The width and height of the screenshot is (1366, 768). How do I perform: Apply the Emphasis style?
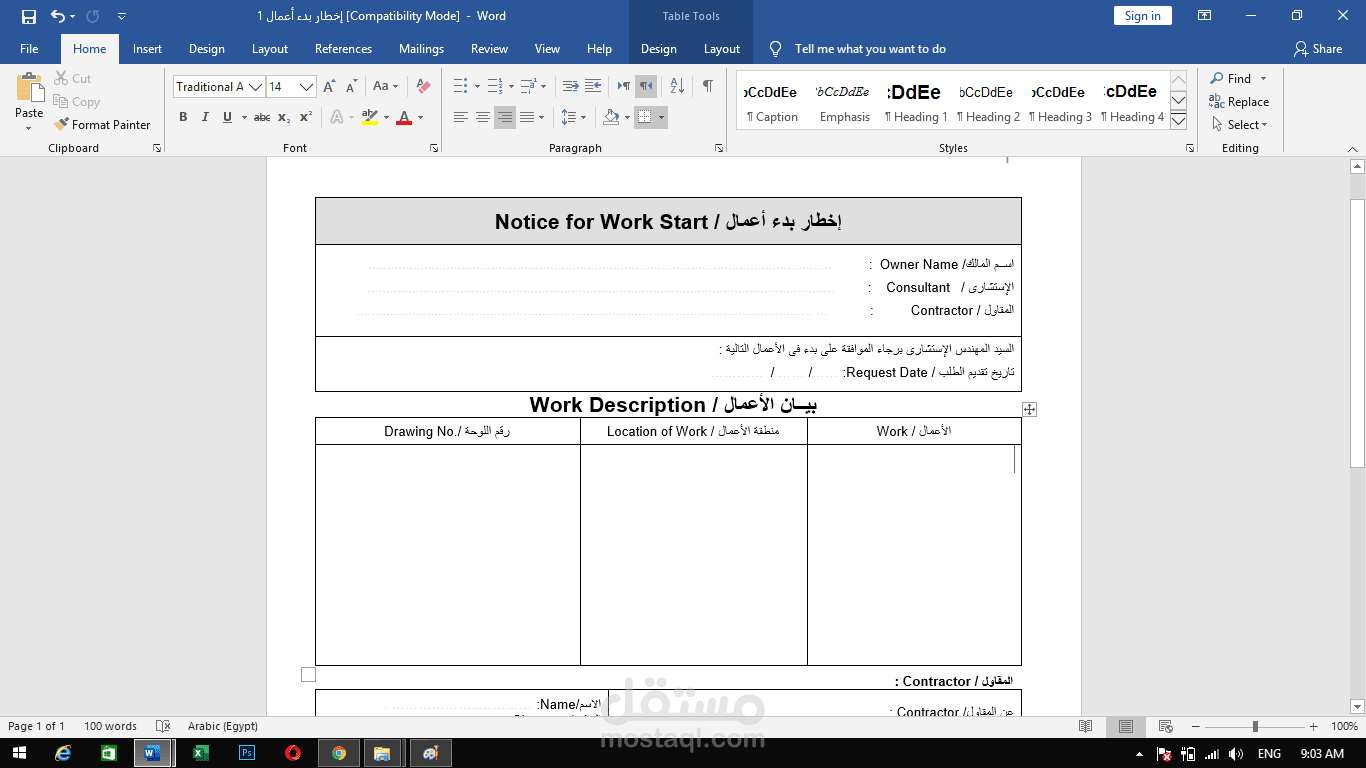point(844,102)
